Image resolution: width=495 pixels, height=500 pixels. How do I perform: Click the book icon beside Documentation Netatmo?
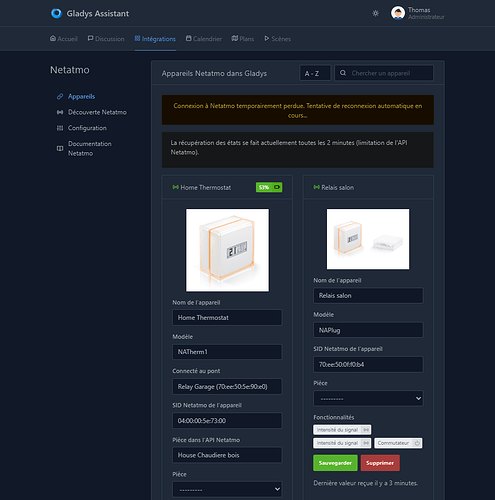coord(60,148)
